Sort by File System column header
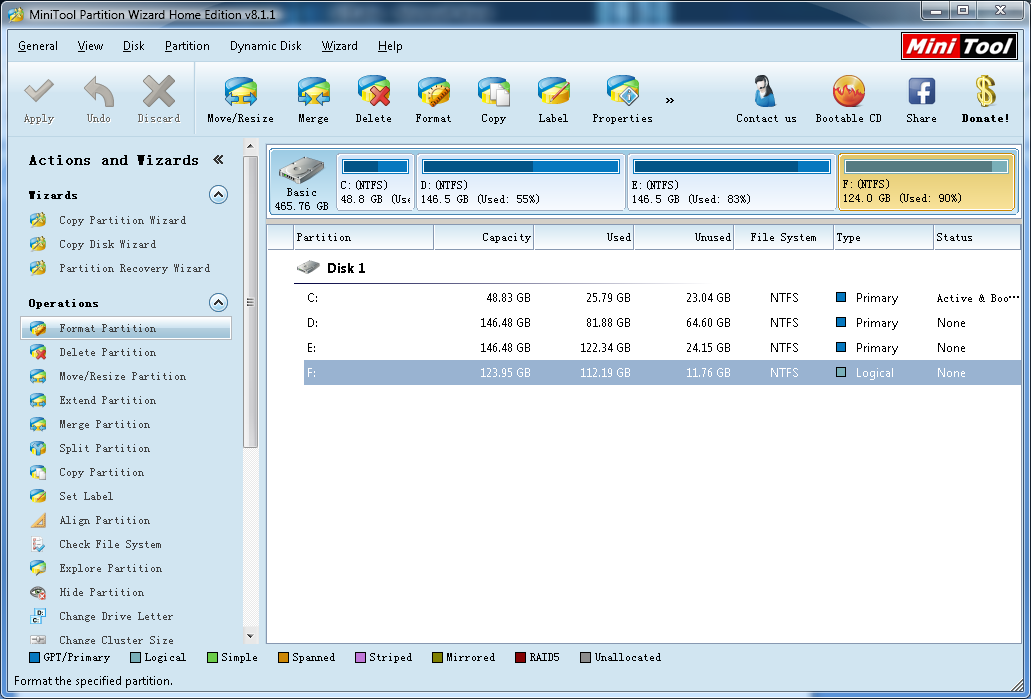 pos(783,237)
